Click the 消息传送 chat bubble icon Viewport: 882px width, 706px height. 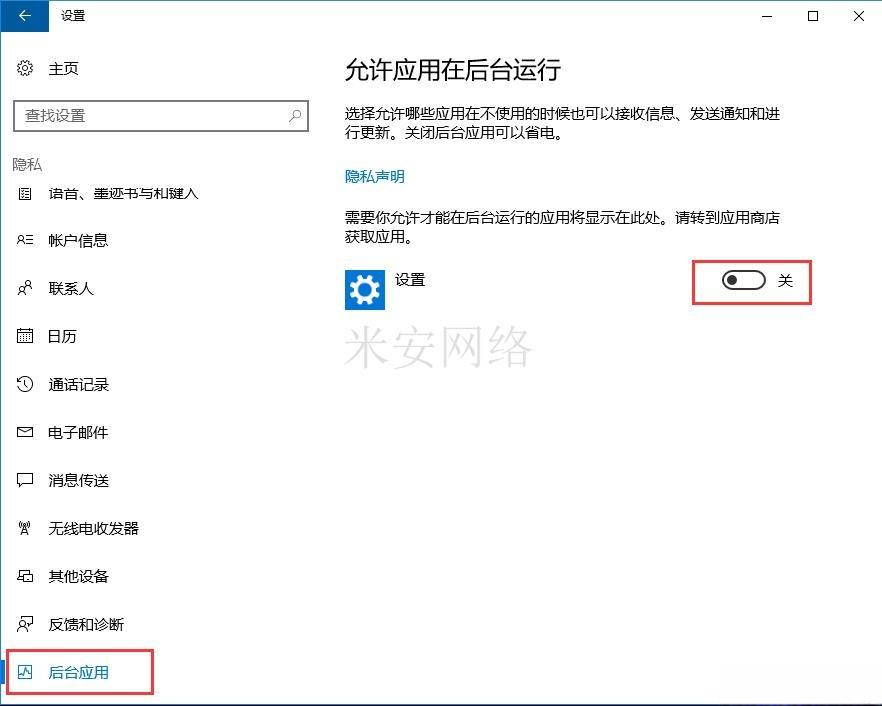25,480
